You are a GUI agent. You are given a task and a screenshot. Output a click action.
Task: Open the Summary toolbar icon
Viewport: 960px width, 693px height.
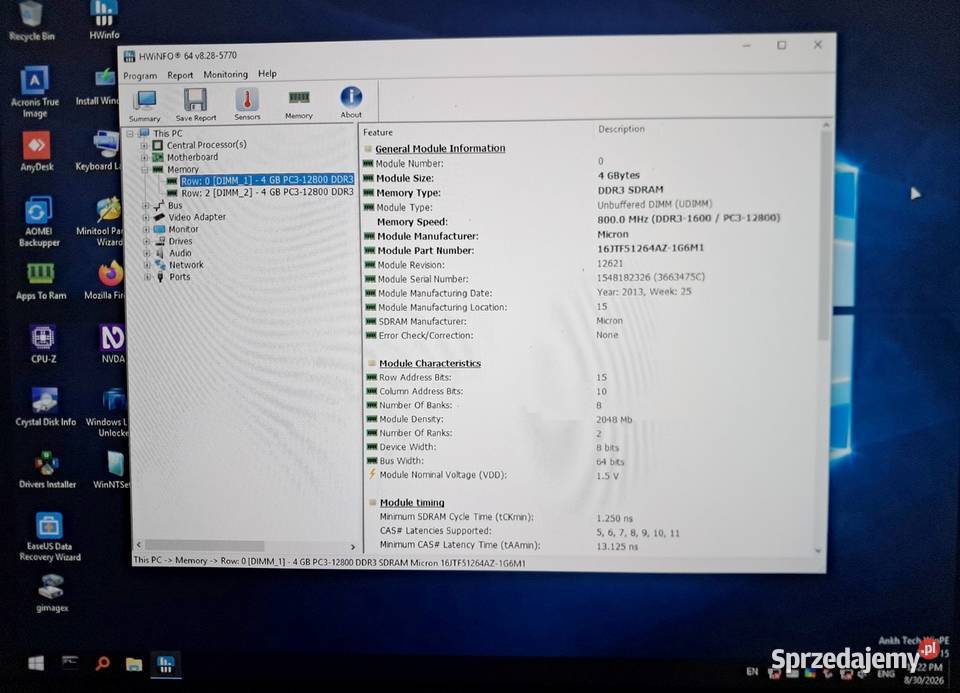point(145,105)
